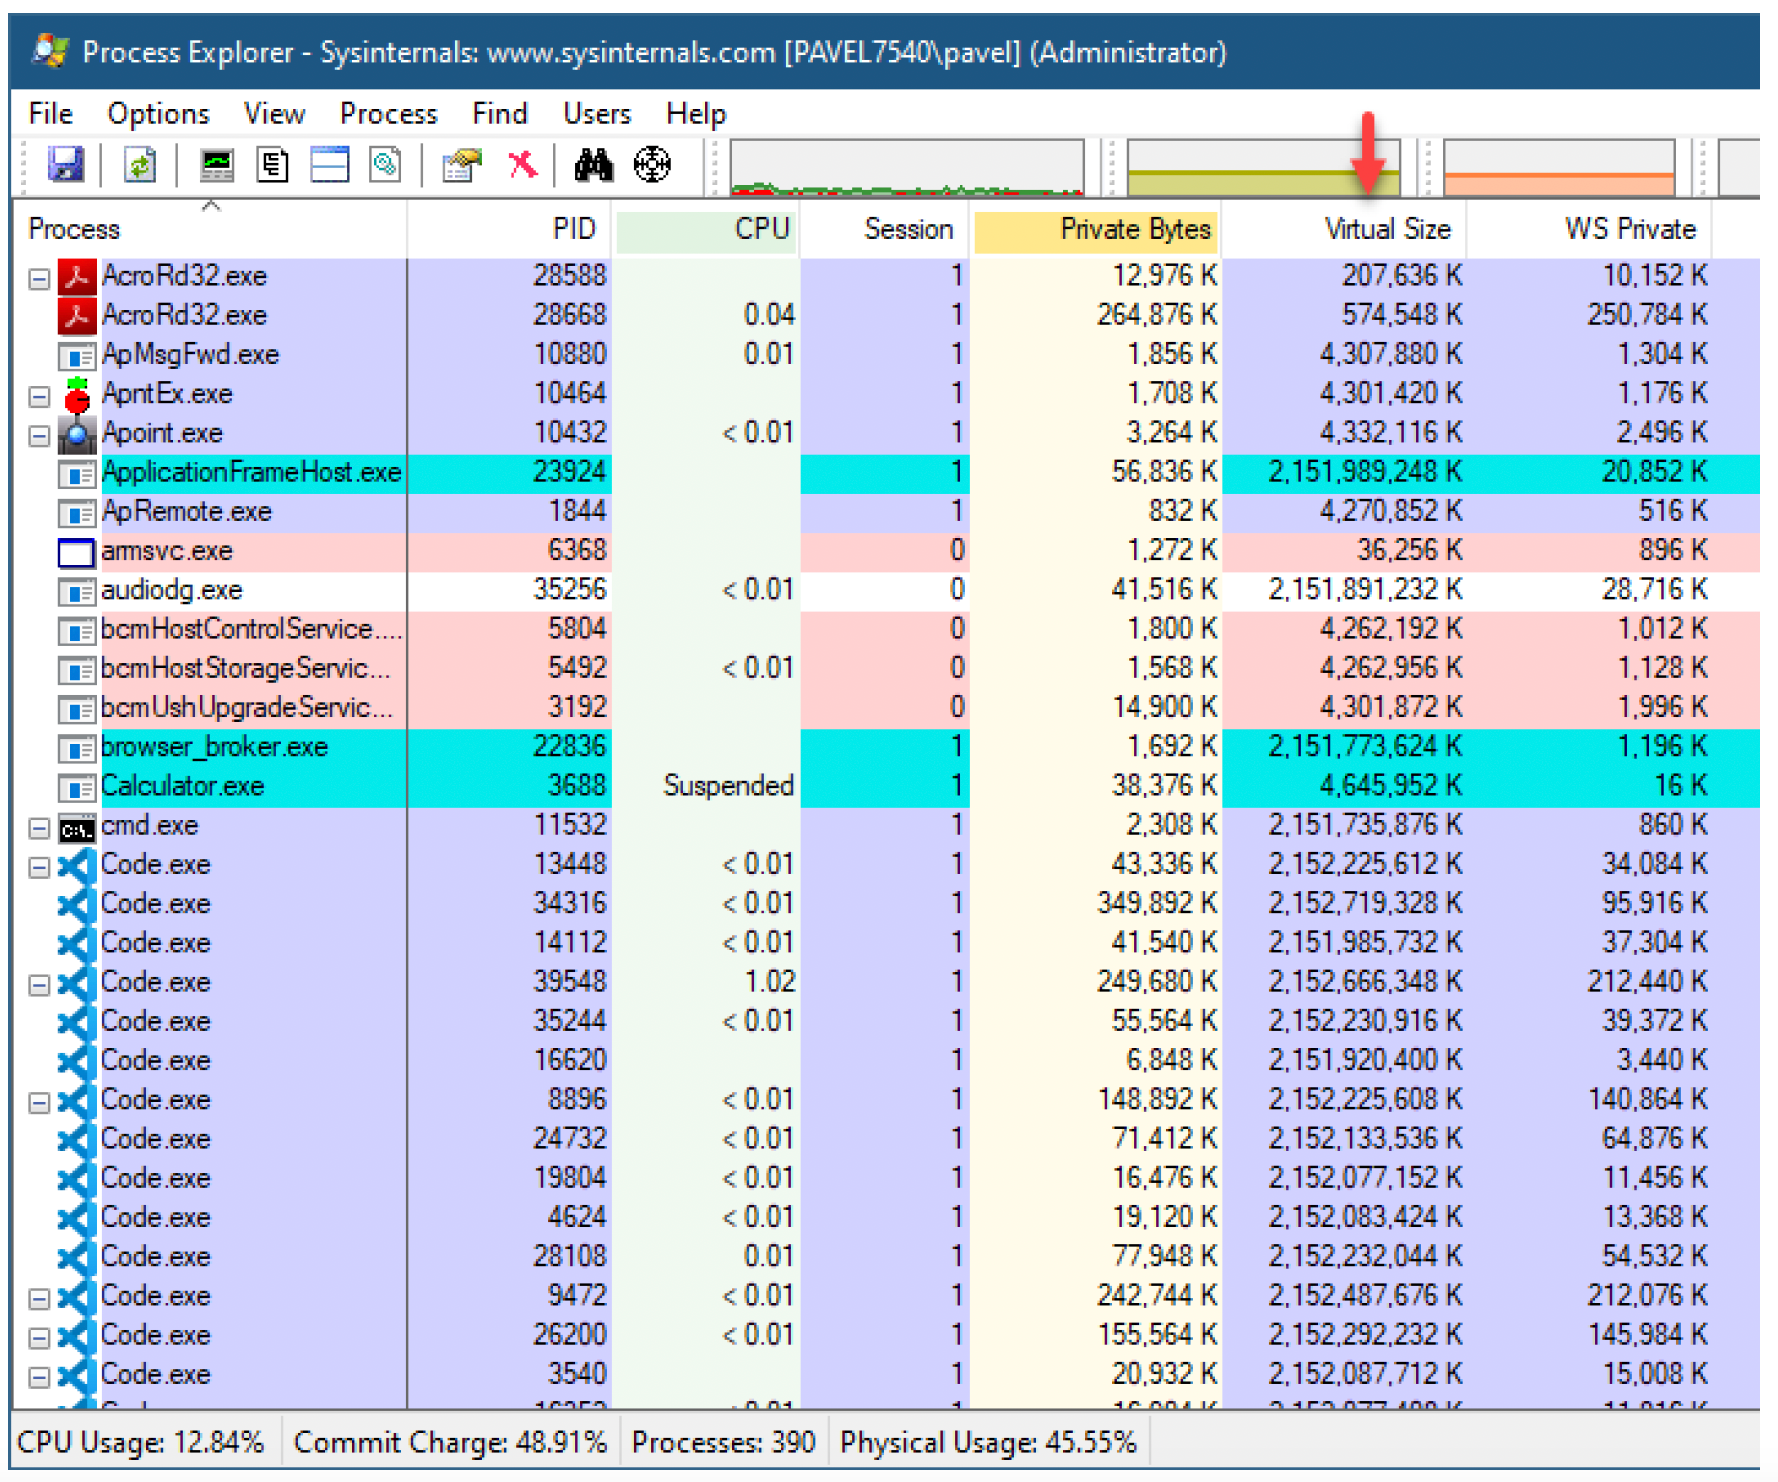Viewport: 1778px width, 1482px height.
Task: Collapse the AcroRd32.exe PID 28588 tree node
Action: click(x=39, y=278)
